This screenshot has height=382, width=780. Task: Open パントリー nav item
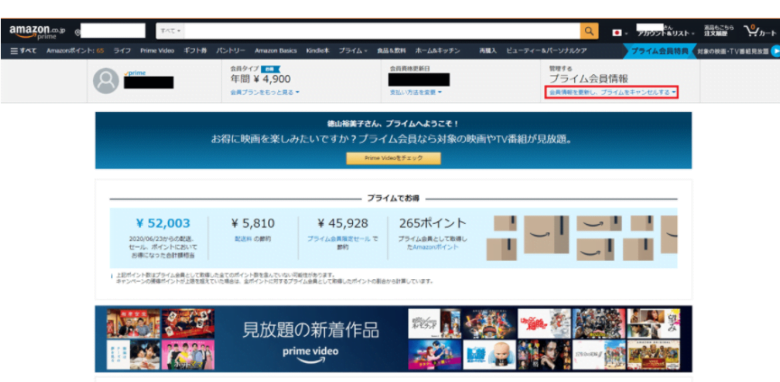(231, 51)
